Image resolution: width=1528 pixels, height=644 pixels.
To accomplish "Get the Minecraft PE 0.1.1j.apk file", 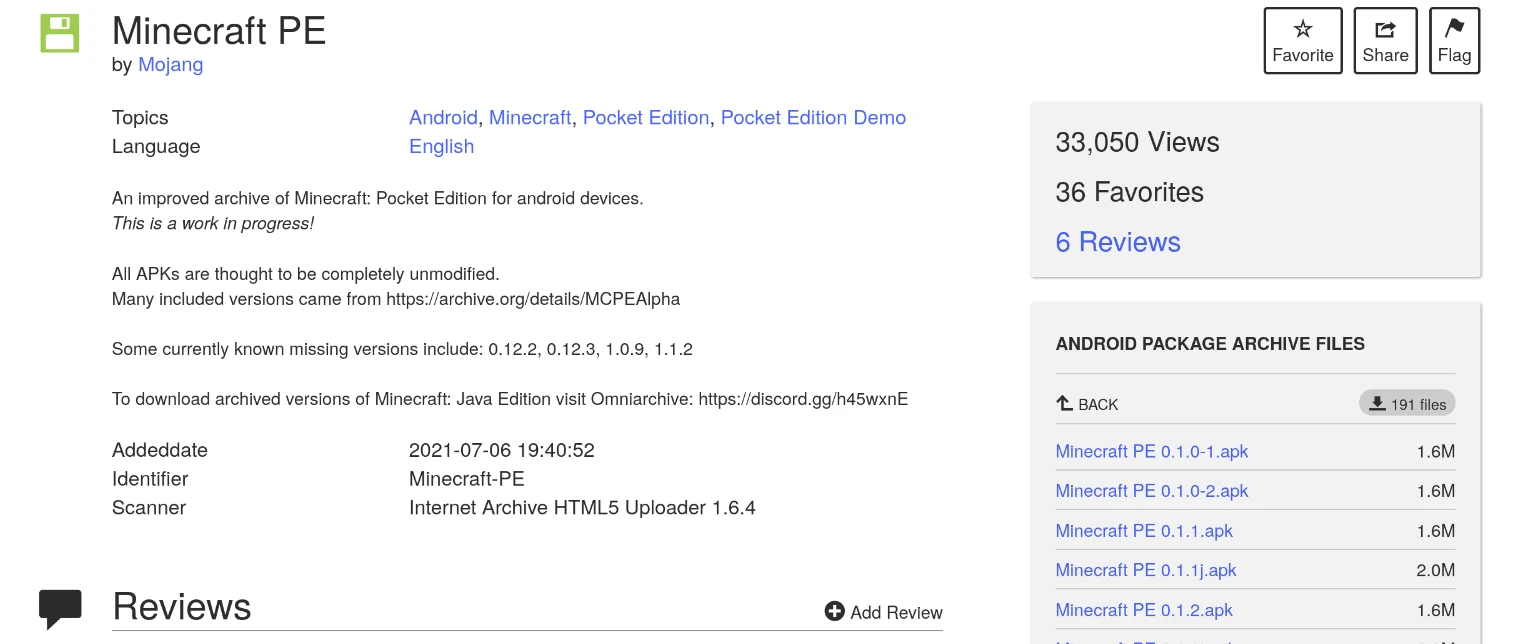I will pyautogui.click(x=1146, y=570).
